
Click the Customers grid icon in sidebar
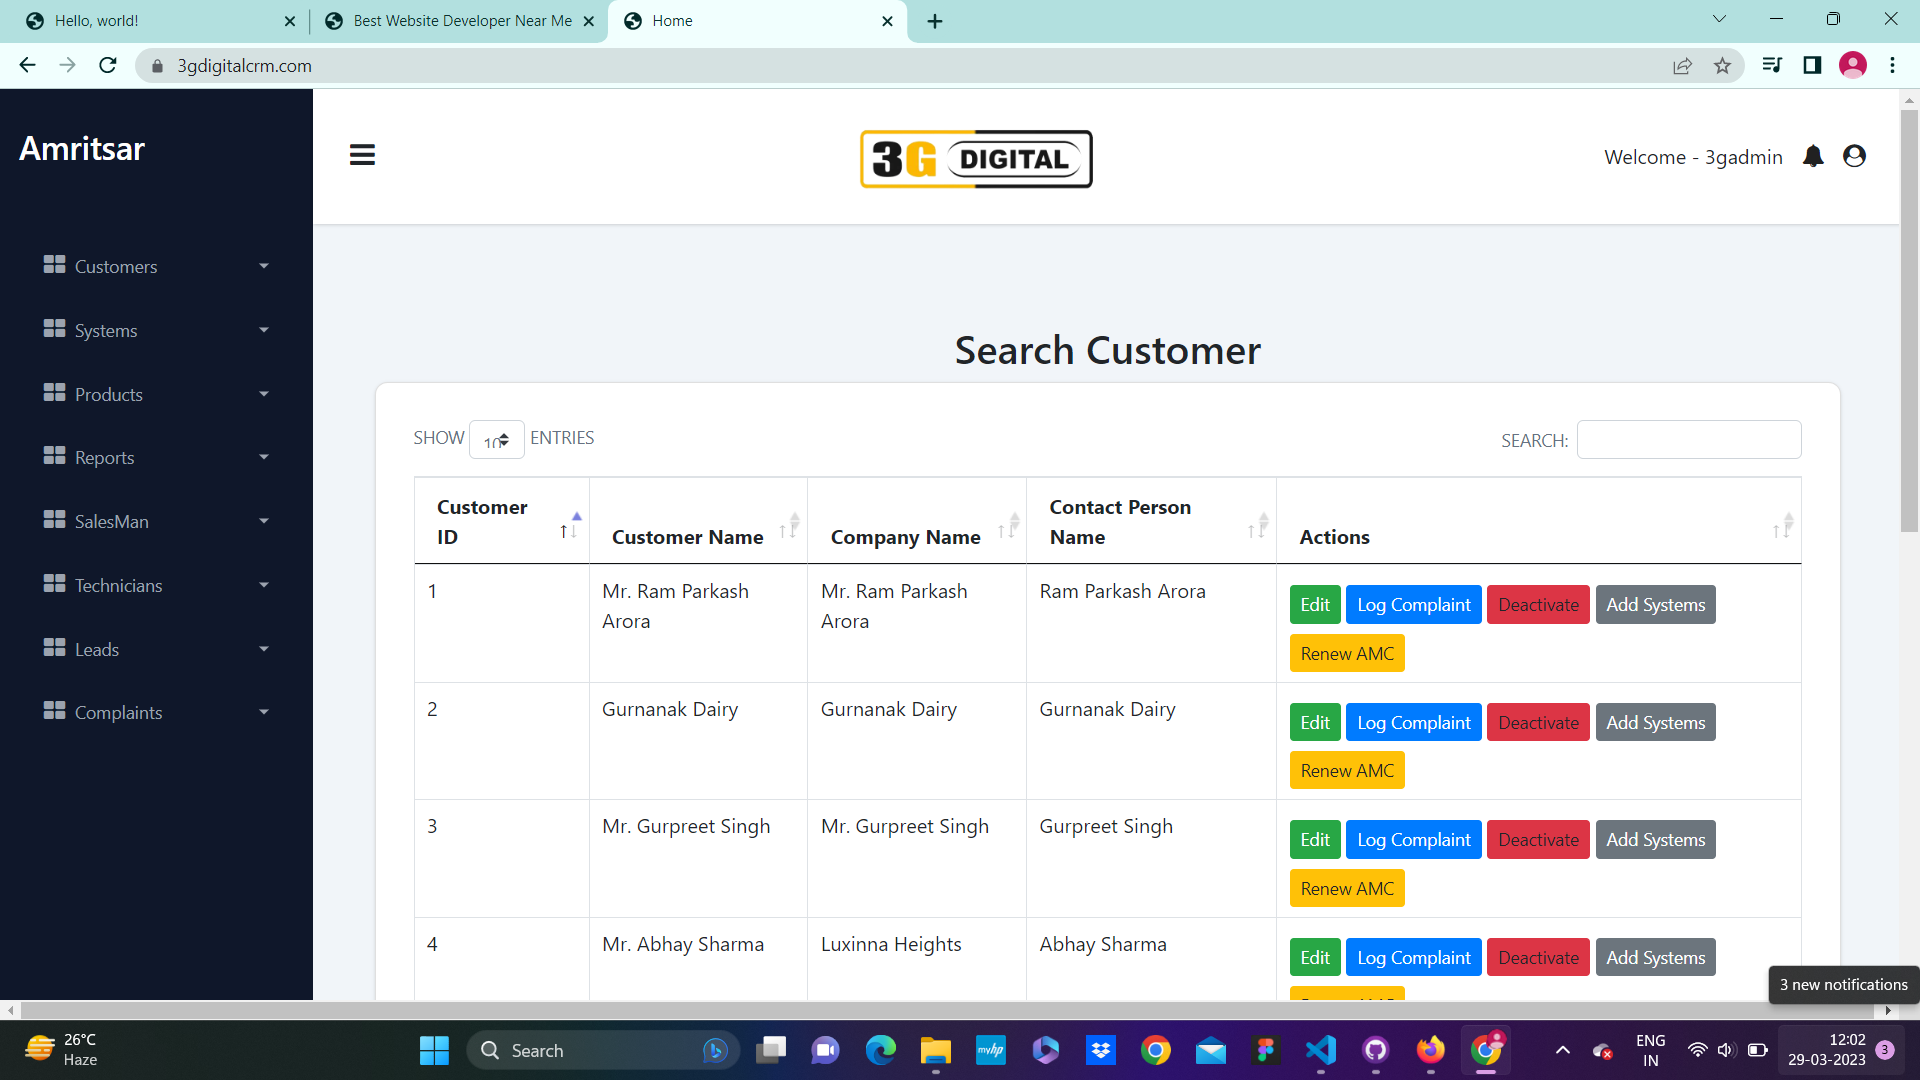coord(54,265)
